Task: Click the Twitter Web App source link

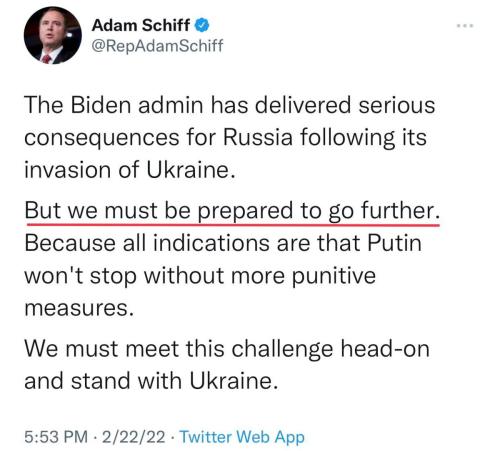Action: 242,437
